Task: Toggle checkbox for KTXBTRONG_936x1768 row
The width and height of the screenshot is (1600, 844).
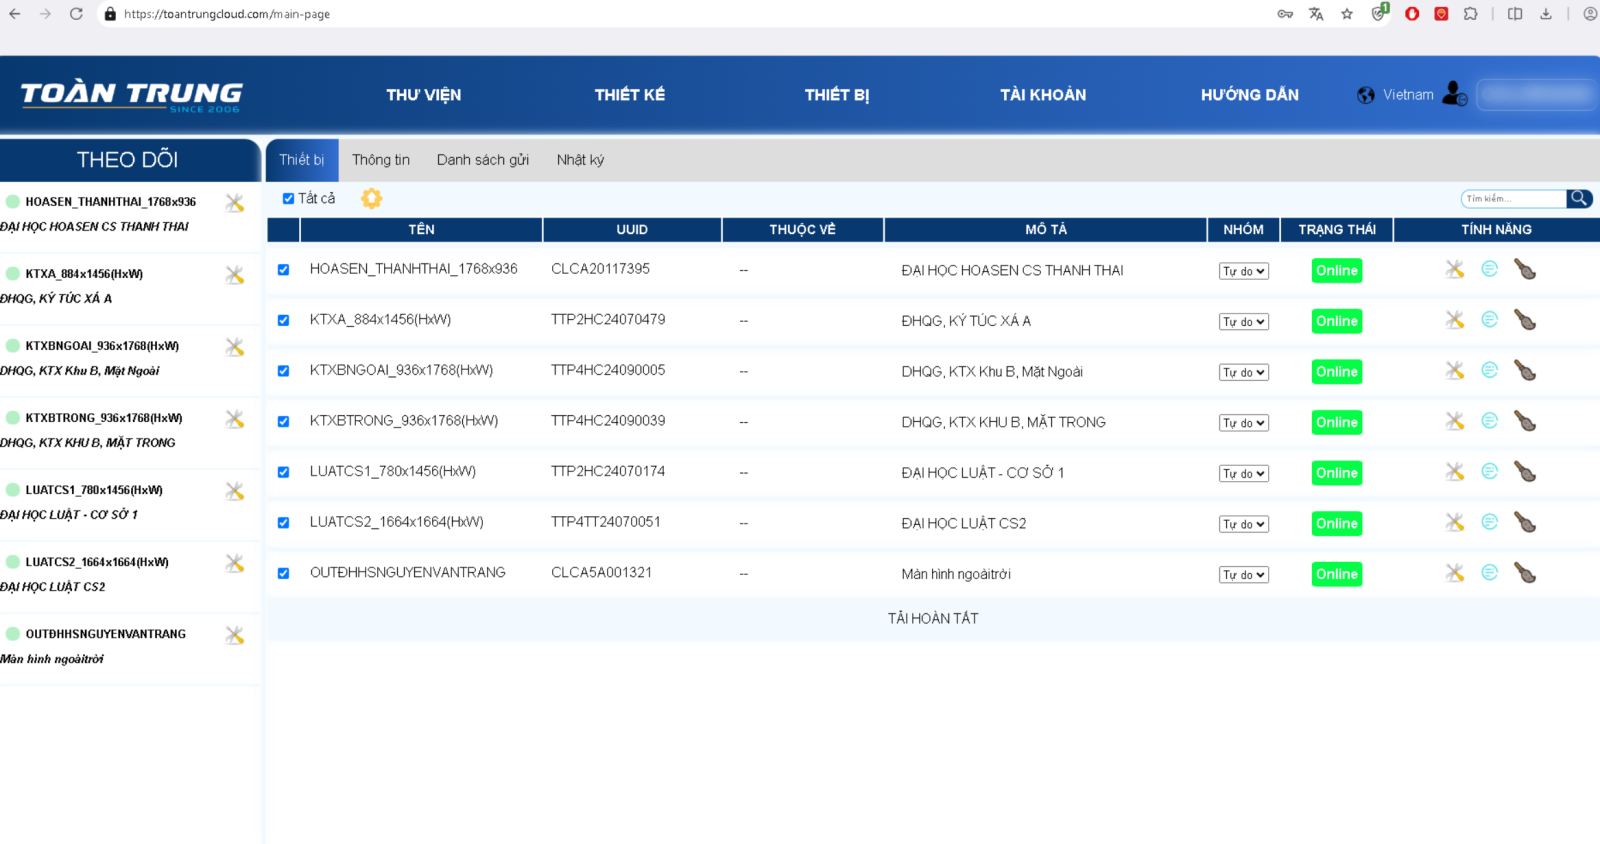Action: click(x=283, y=422)
